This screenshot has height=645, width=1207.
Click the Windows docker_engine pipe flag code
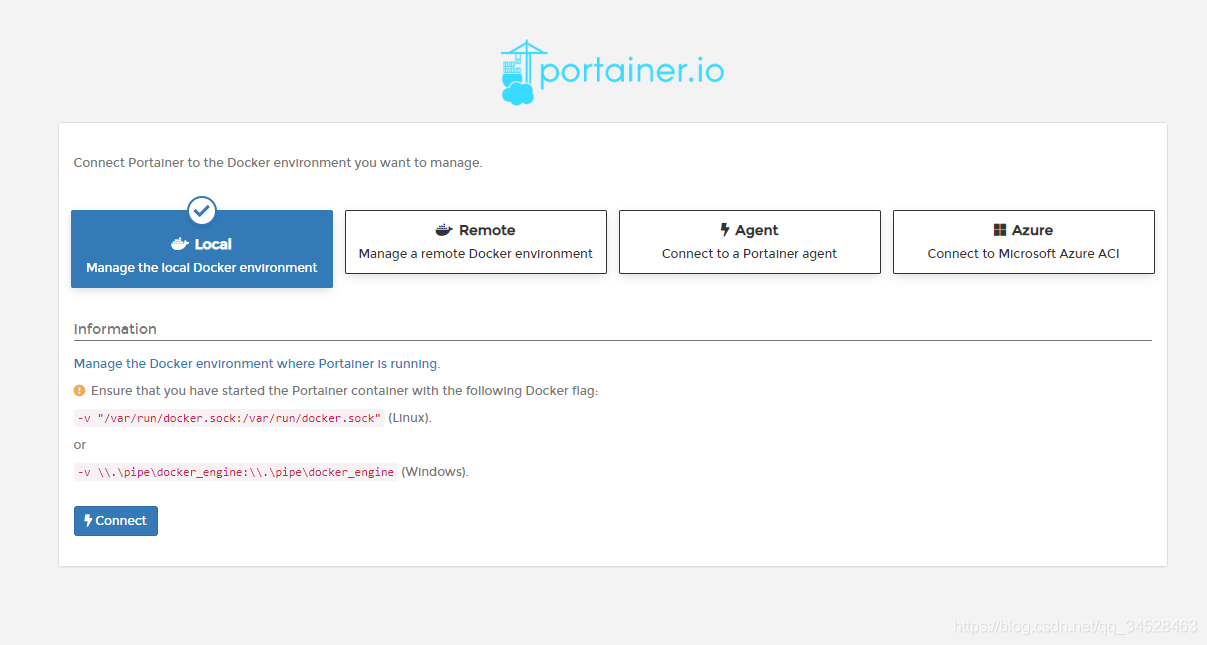pos(236,472)
